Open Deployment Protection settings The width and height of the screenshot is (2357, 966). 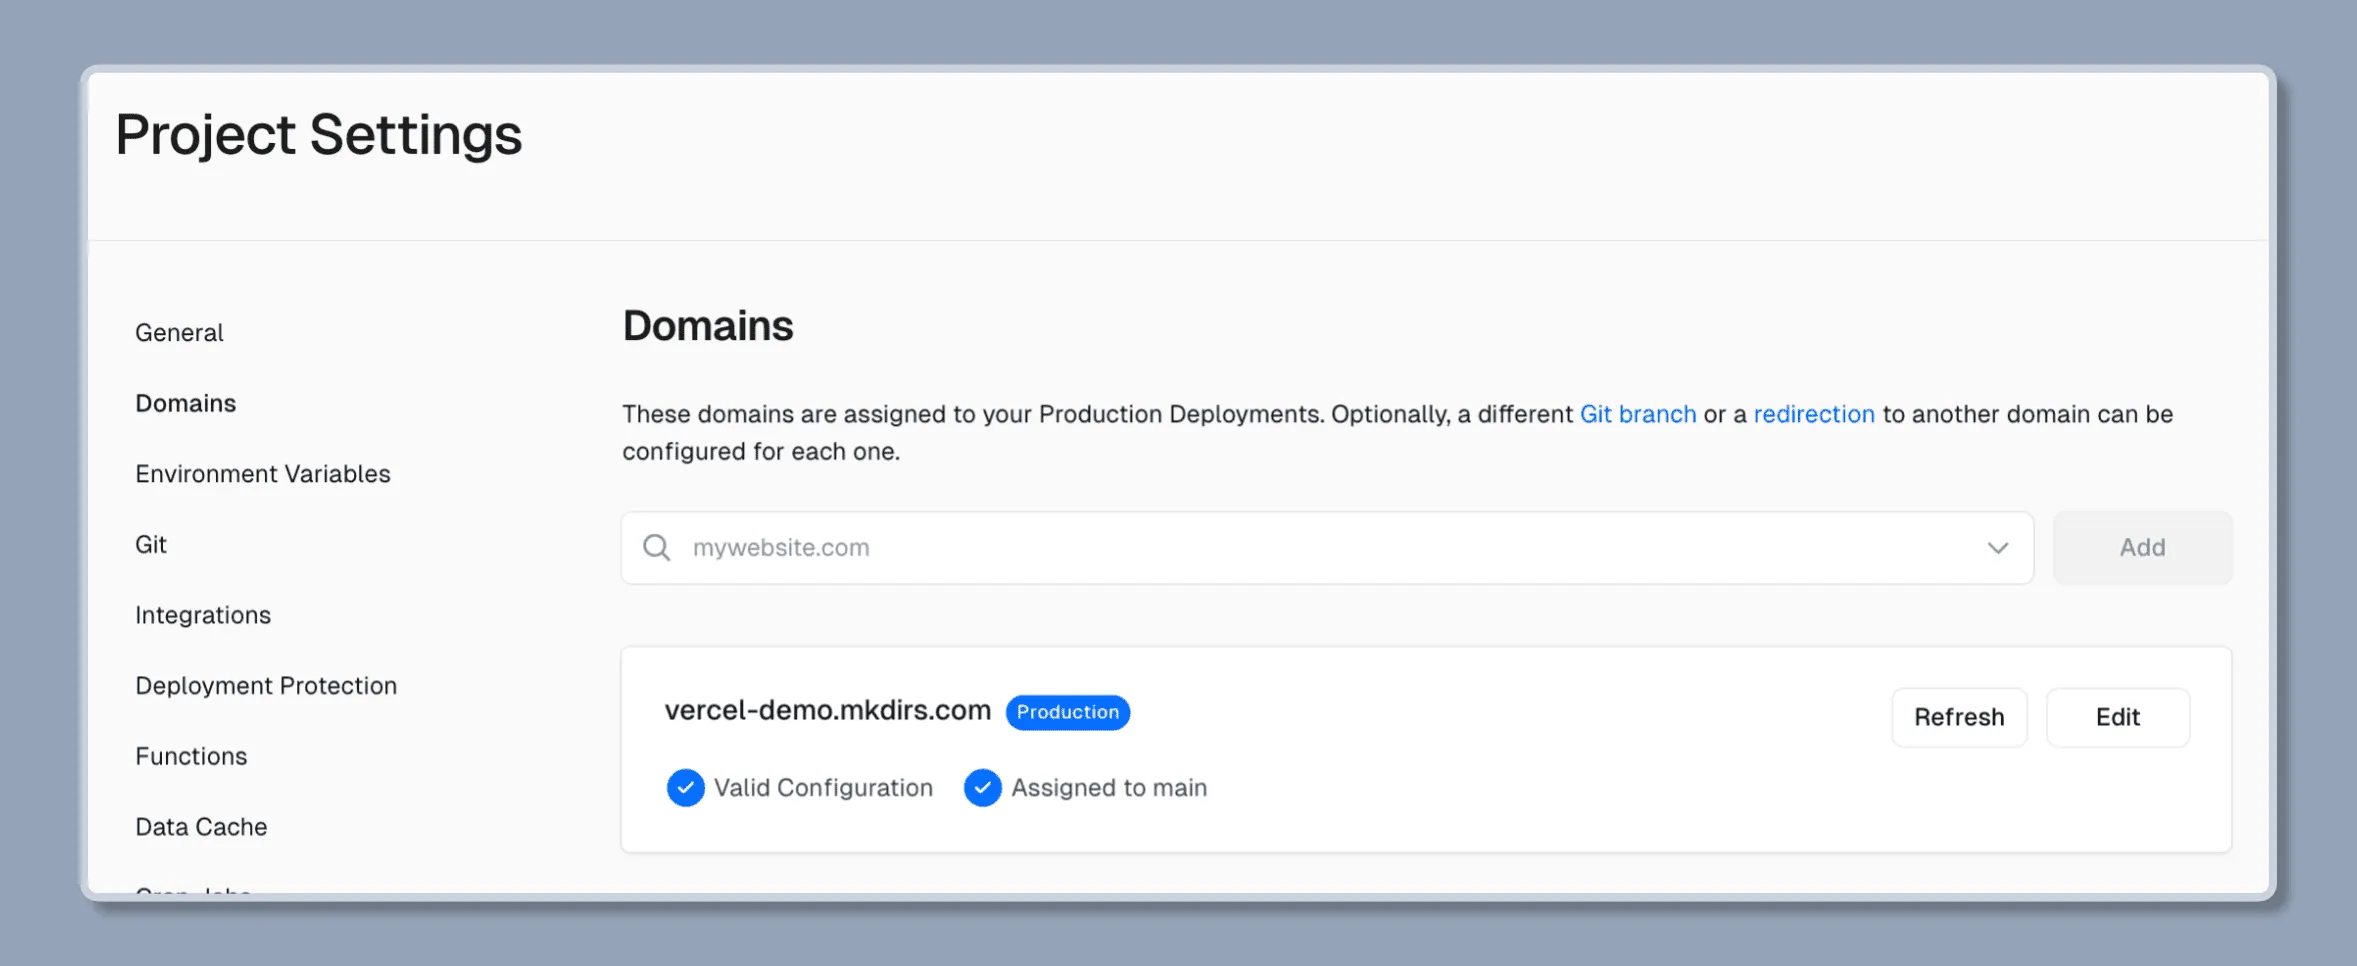[266, 686]
